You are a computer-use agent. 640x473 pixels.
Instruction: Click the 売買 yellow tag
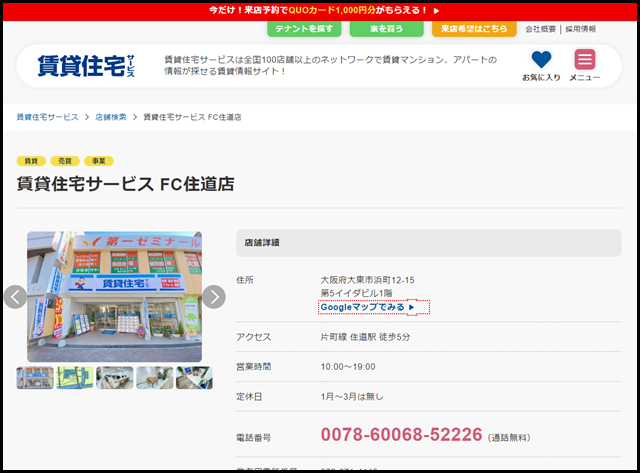click(x=65, y=161)
